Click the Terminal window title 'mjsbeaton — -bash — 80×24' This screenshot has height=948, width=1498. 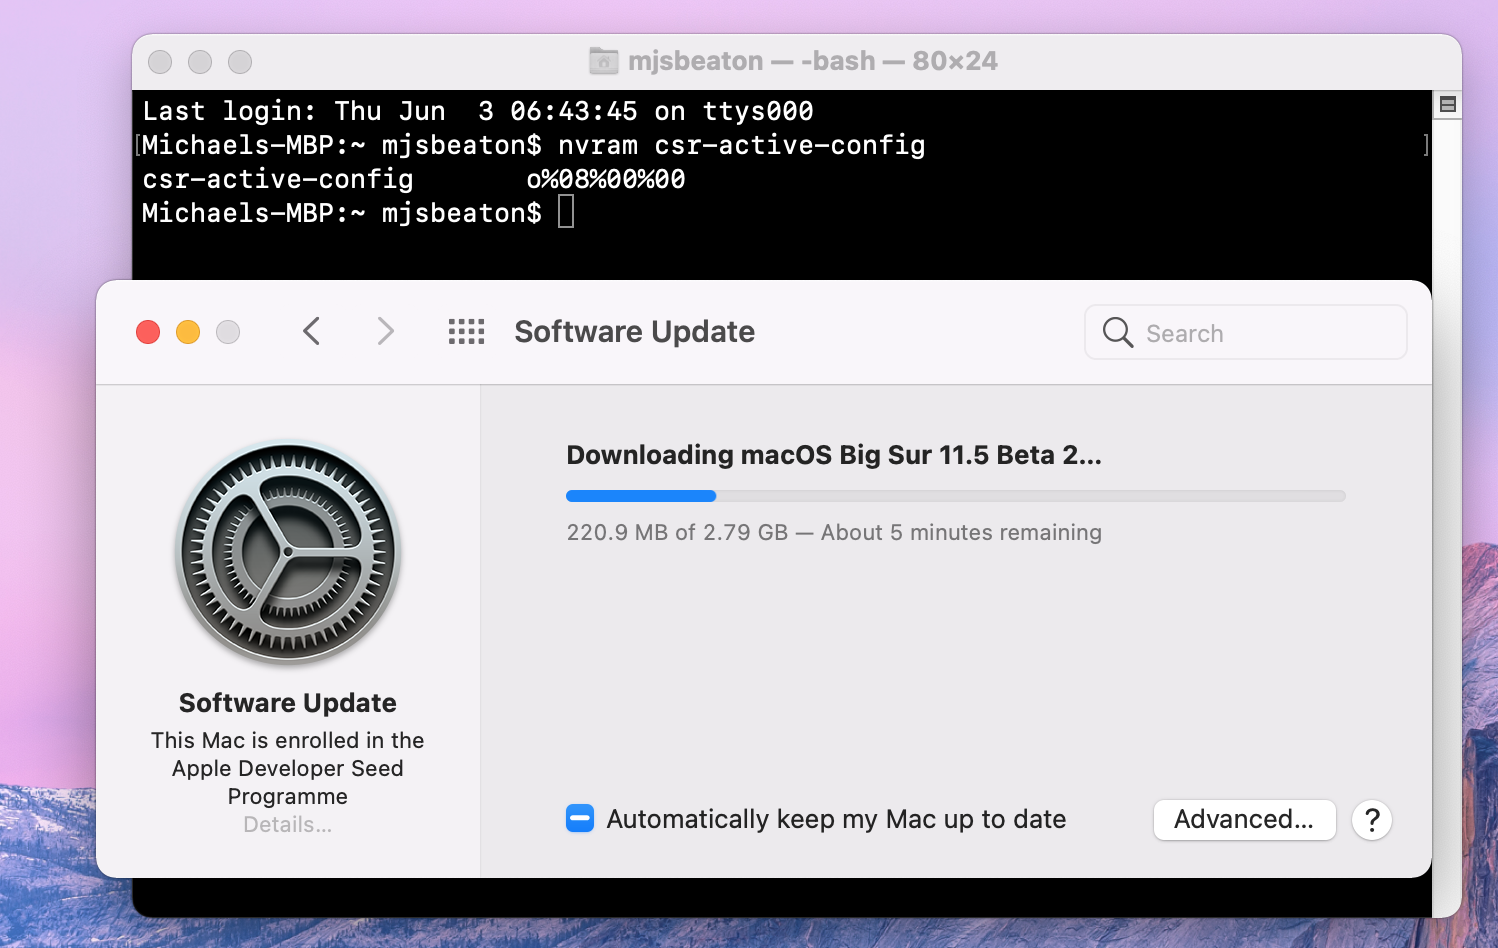click(x=813, y=61)
